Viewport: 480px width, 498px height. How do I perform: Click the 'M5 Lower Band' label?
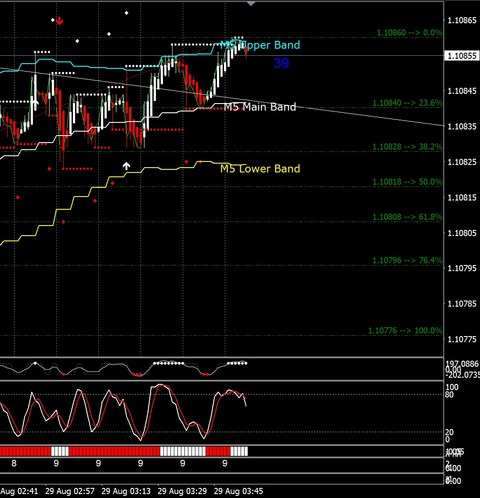260,169
